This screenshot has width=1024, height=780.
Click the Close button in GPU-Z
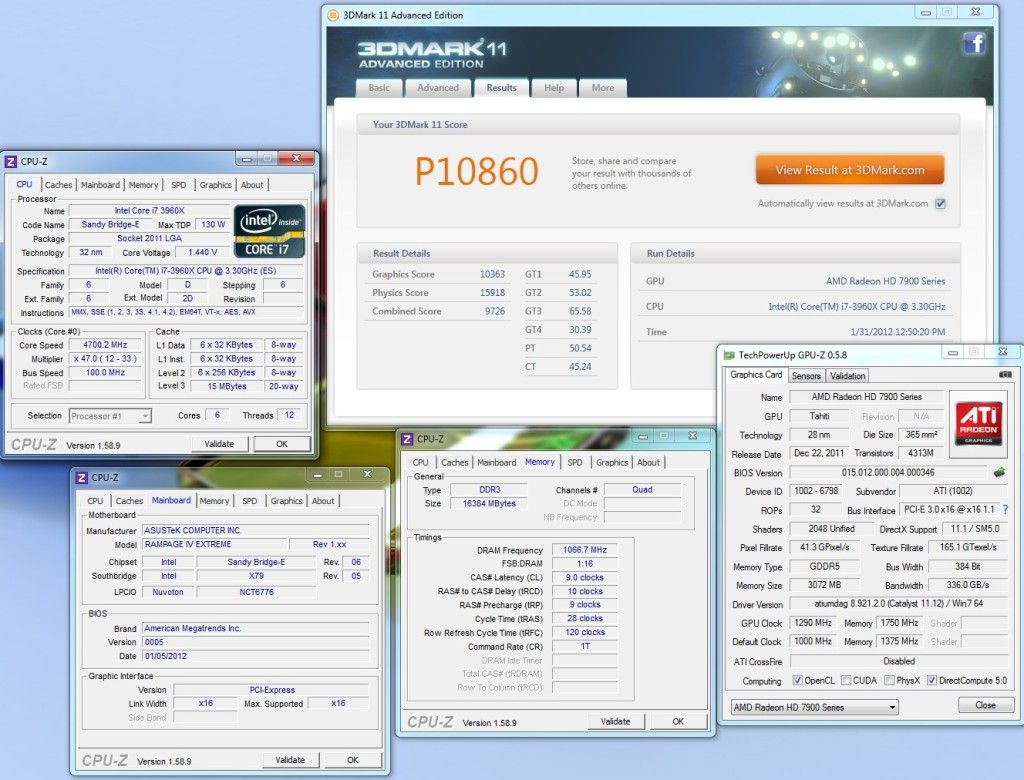click(985, 705)
